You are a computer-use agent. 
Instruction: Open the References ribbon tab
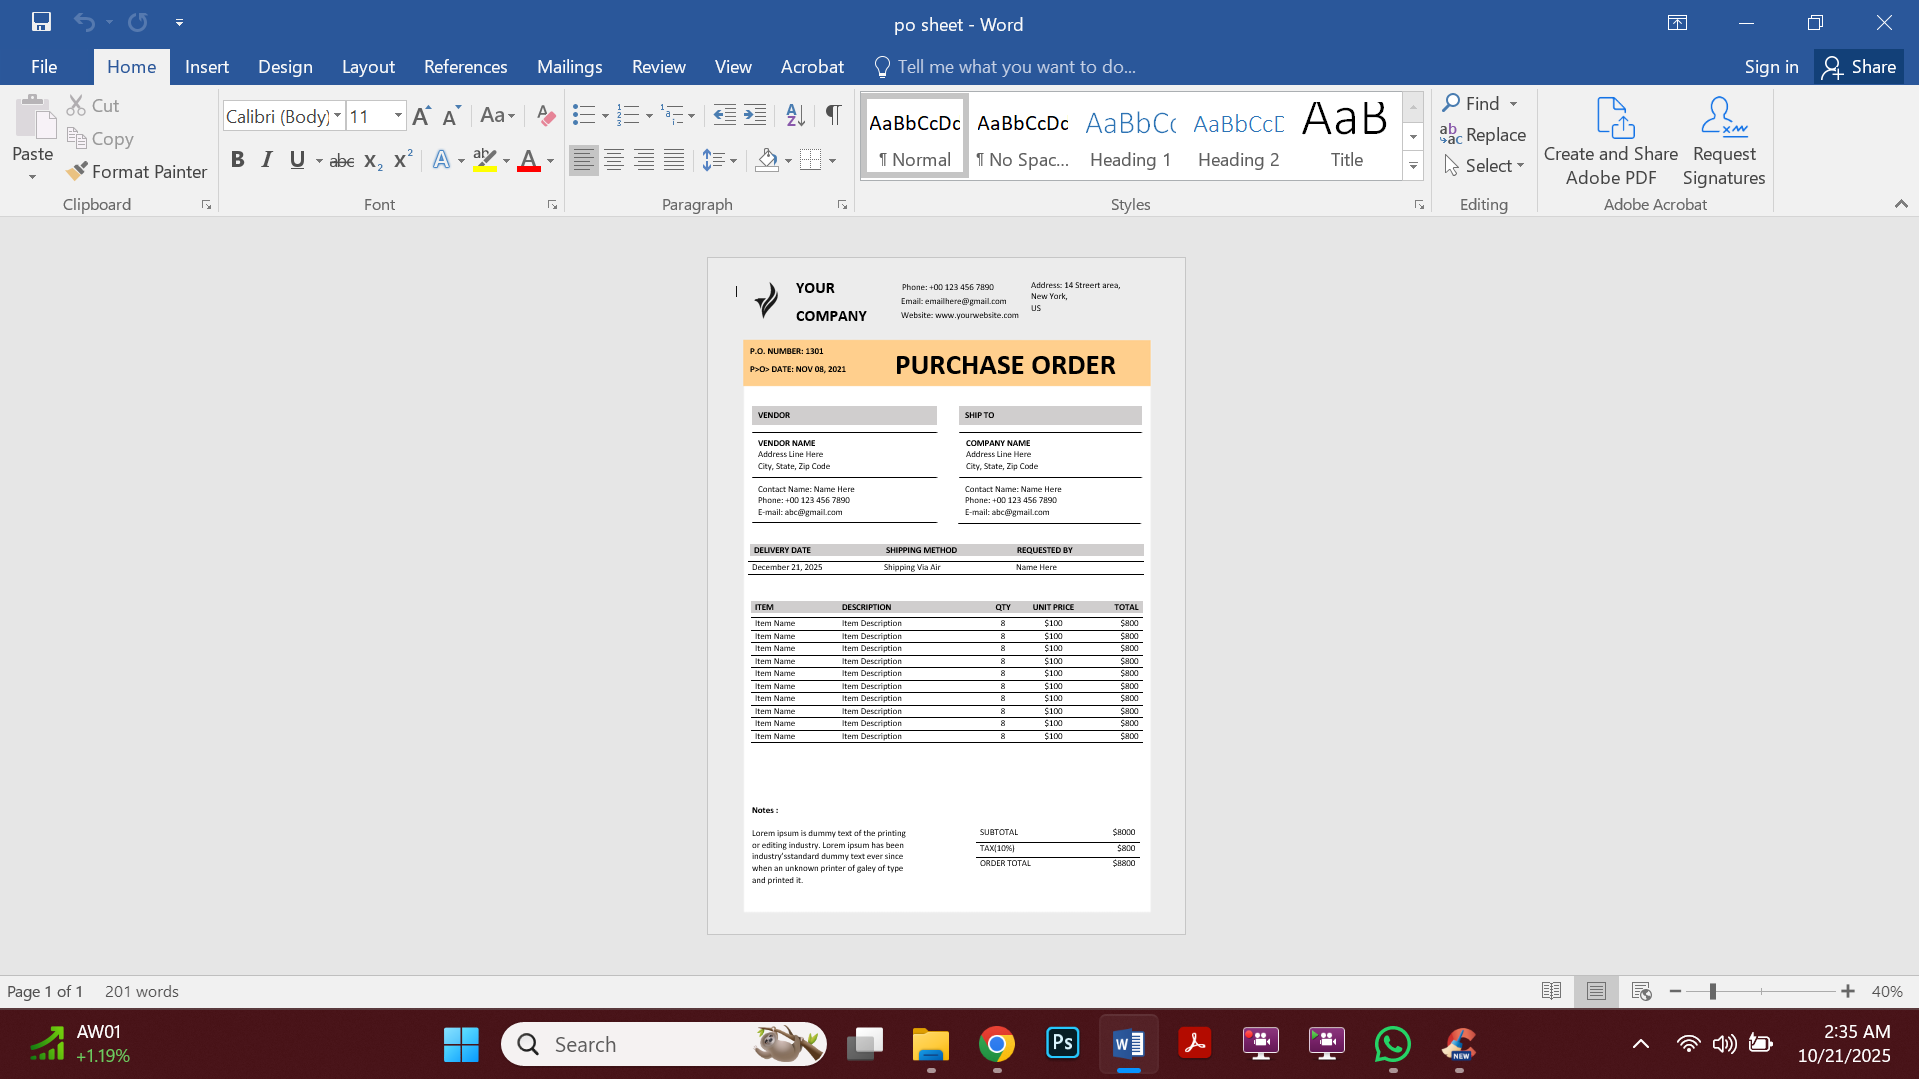tap(465, 66)
